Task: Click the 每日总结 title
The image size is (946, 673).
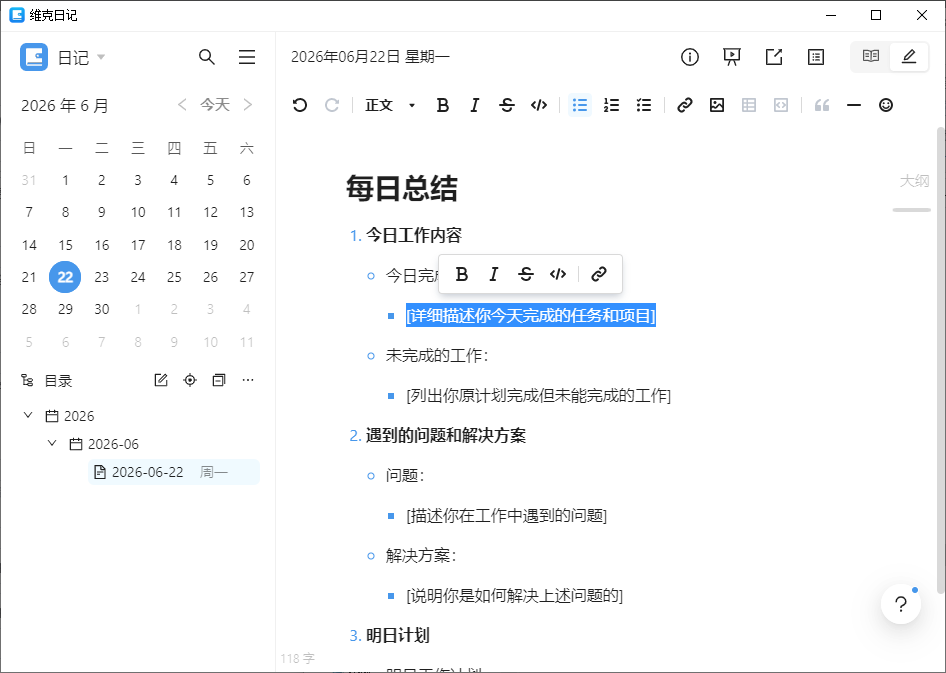Action: pos(402,188)
